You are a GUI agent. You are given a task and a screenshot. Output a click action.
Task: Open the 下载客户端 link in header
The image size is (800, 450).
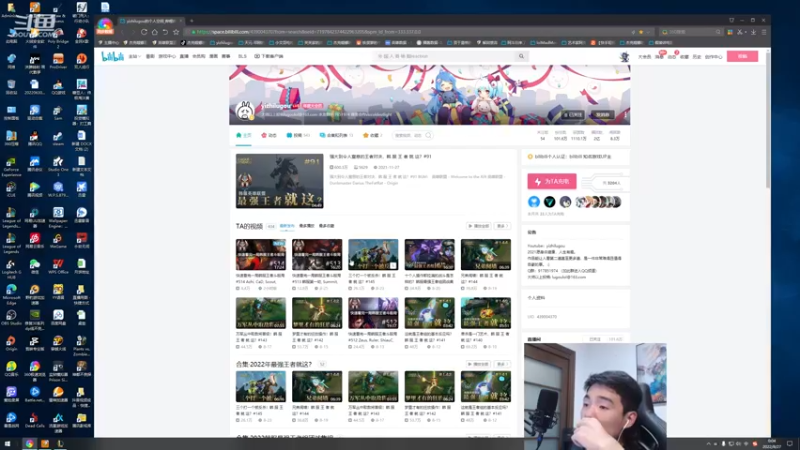269,56
